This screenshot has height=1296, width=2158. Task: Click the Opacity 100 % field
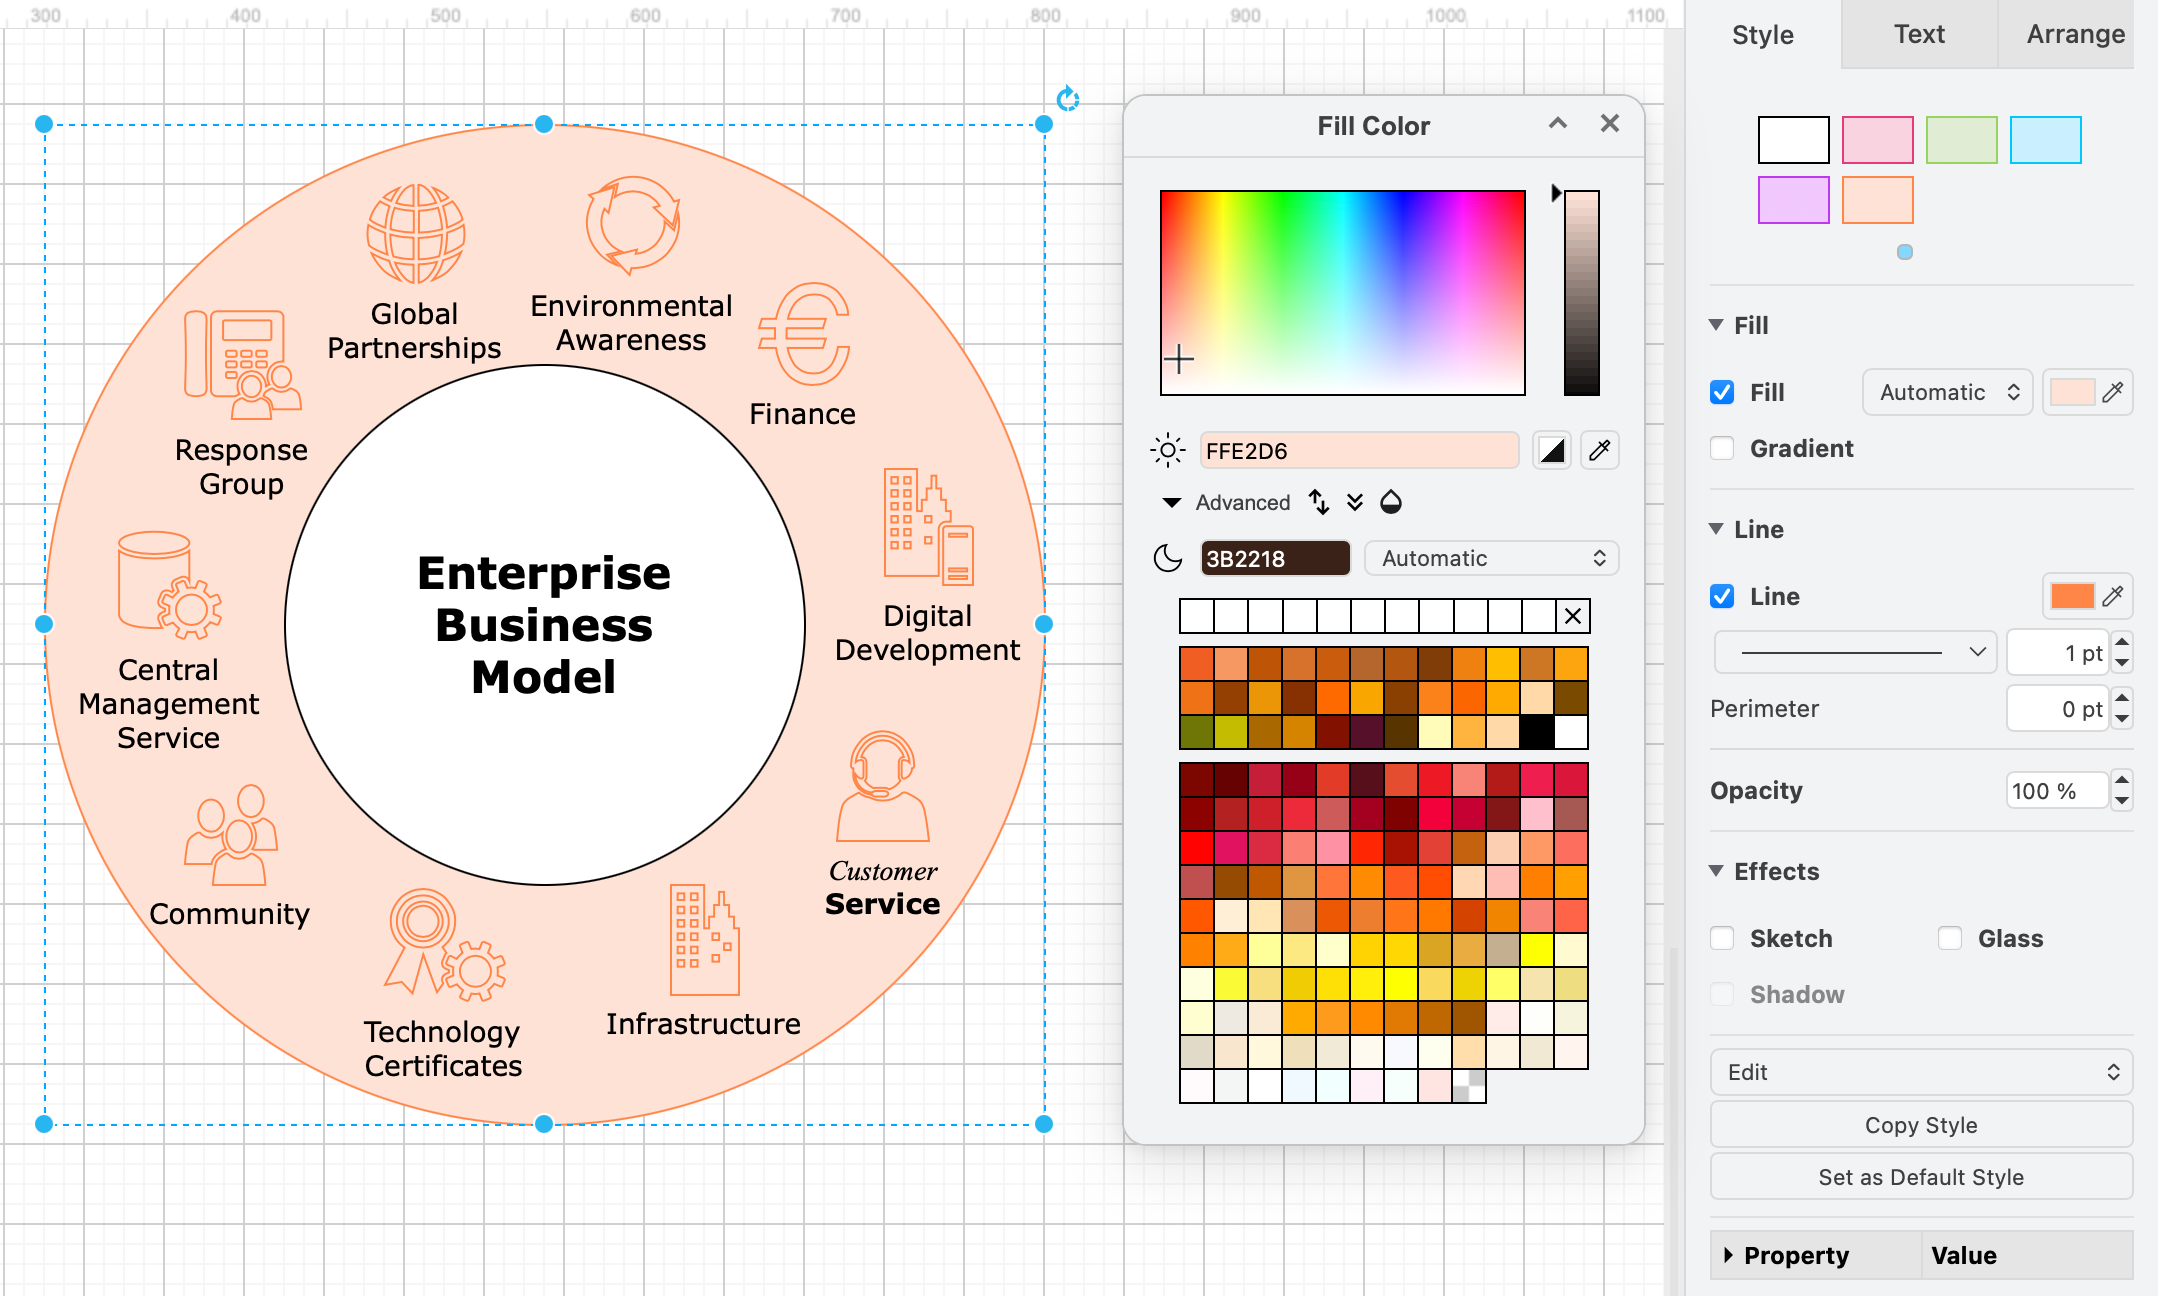(2057, 791)
